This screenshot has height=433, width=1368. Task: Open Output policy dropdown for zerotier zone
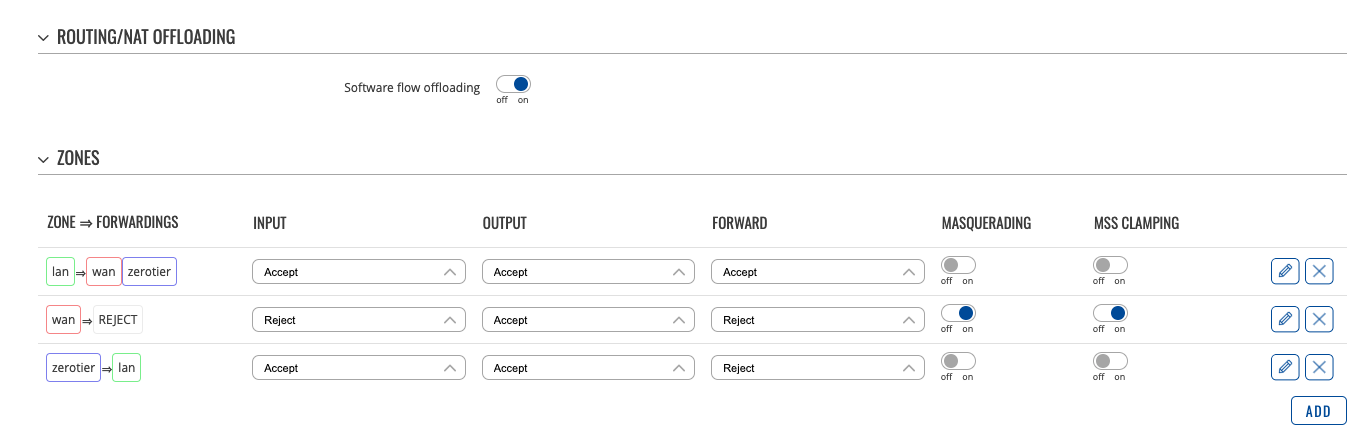pyautogui.click(x=588, y=368)
